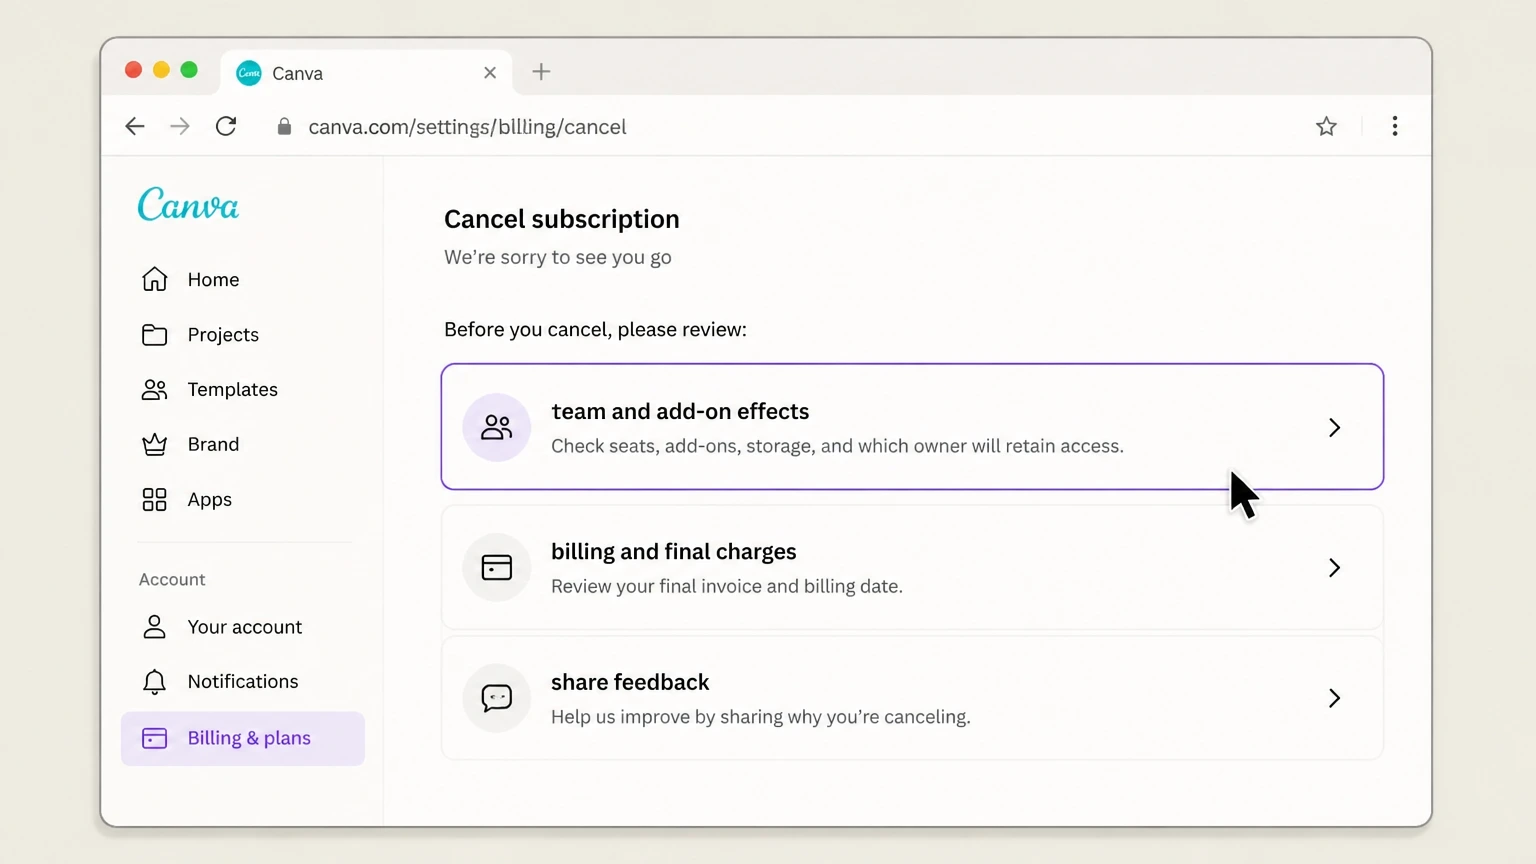The width and height of the screenshot is (1536, 864).
Task: Go back with the browser back arrow
Action: click(x=135, y=126)
